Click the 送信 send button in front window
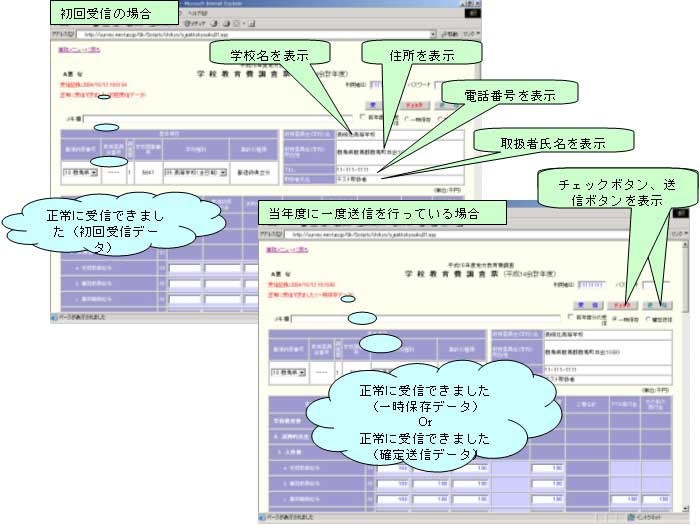This screenshot has height=525, width=700. [657, 305]
